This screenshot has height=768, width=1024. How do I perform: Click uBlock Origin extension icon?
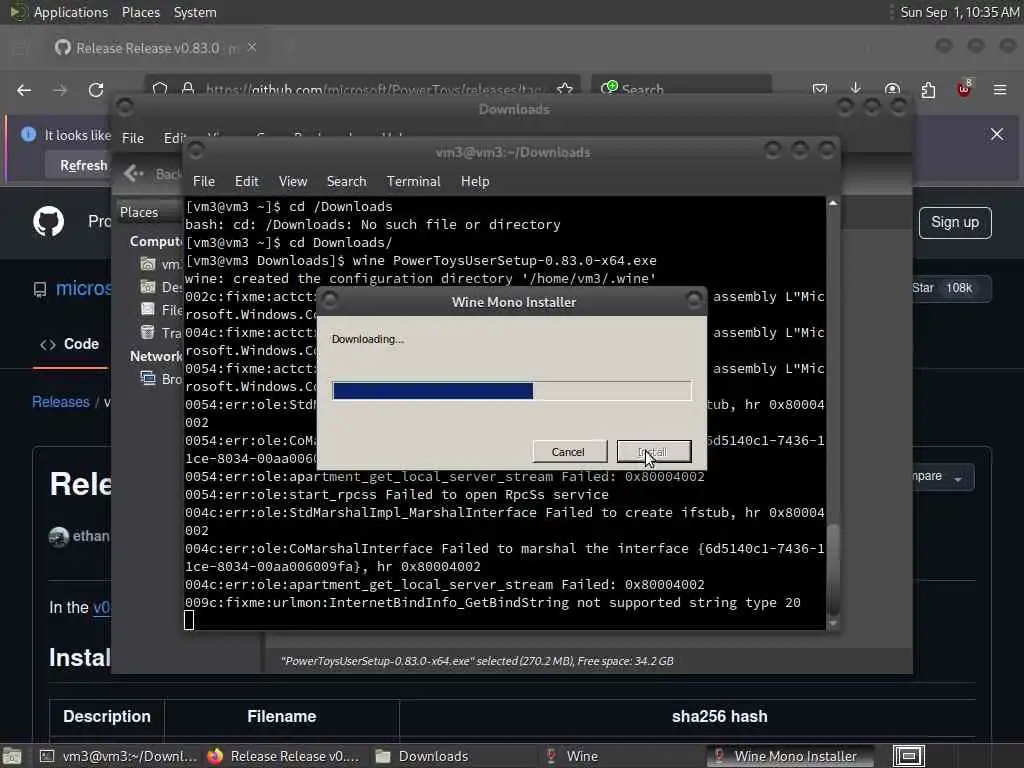click(x=965, y=89)
